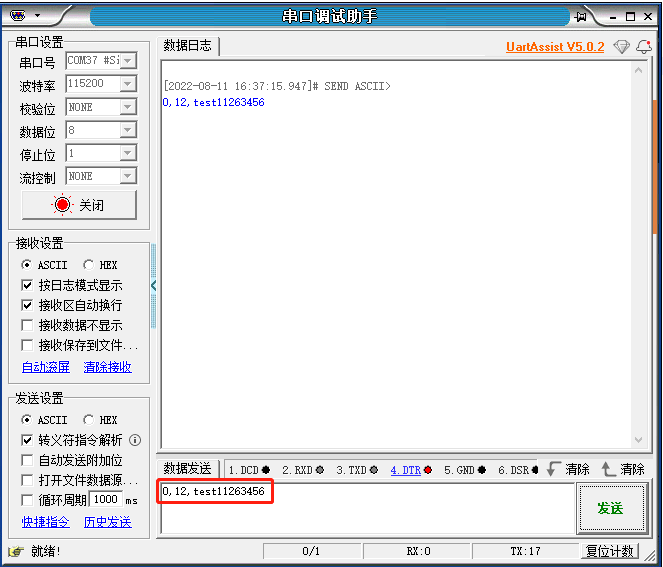Switch to the 数据发送 tab
Screen dimensions: 663x567
click(187, 468)
